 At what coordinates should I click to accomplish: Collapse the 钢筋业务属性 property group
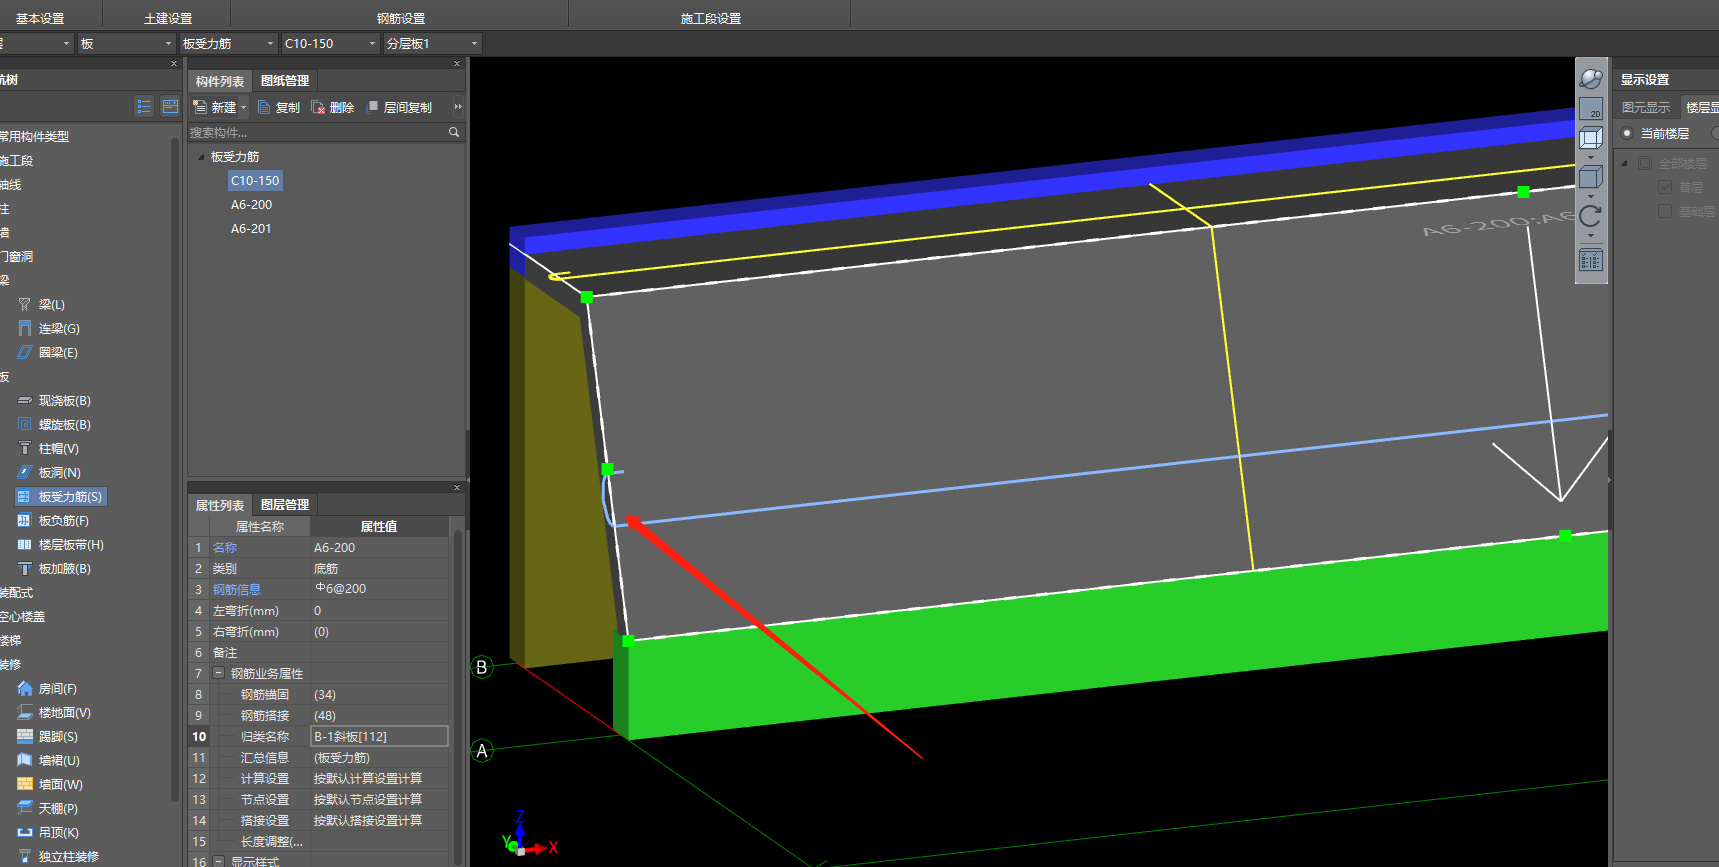click(x=219, y=673)
